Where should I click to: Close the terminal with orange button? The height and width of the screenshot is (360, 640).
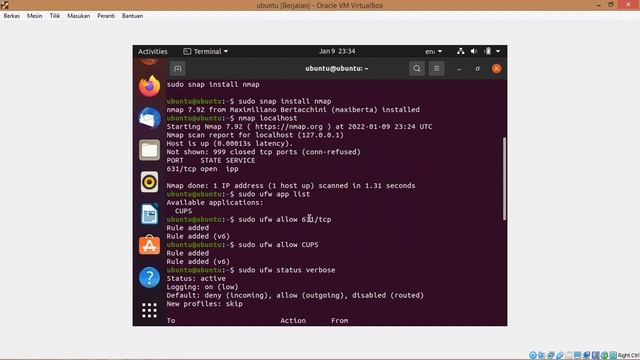coord(496,69)
